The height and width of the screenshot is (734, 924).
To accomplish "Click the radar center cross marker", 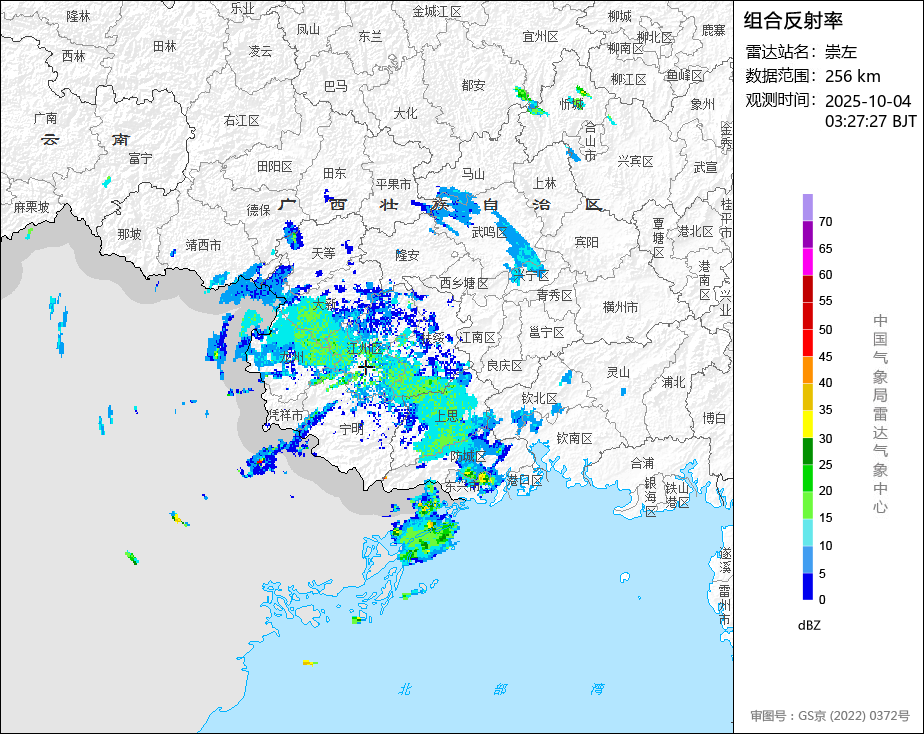I will tap(366, 368).
